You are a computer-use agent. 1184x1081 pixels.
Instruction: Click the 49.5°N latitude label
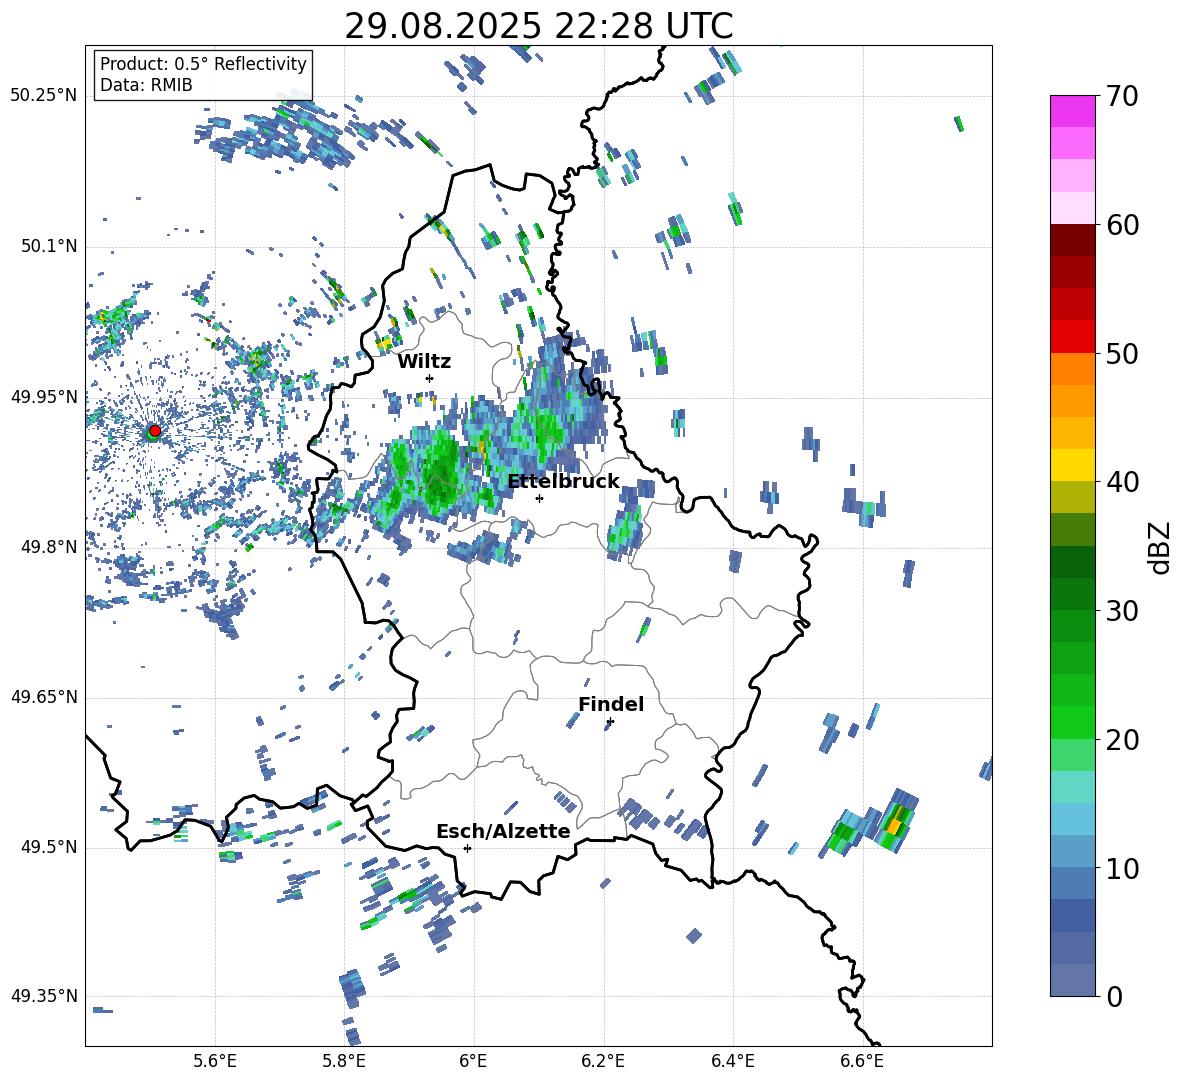49,847
